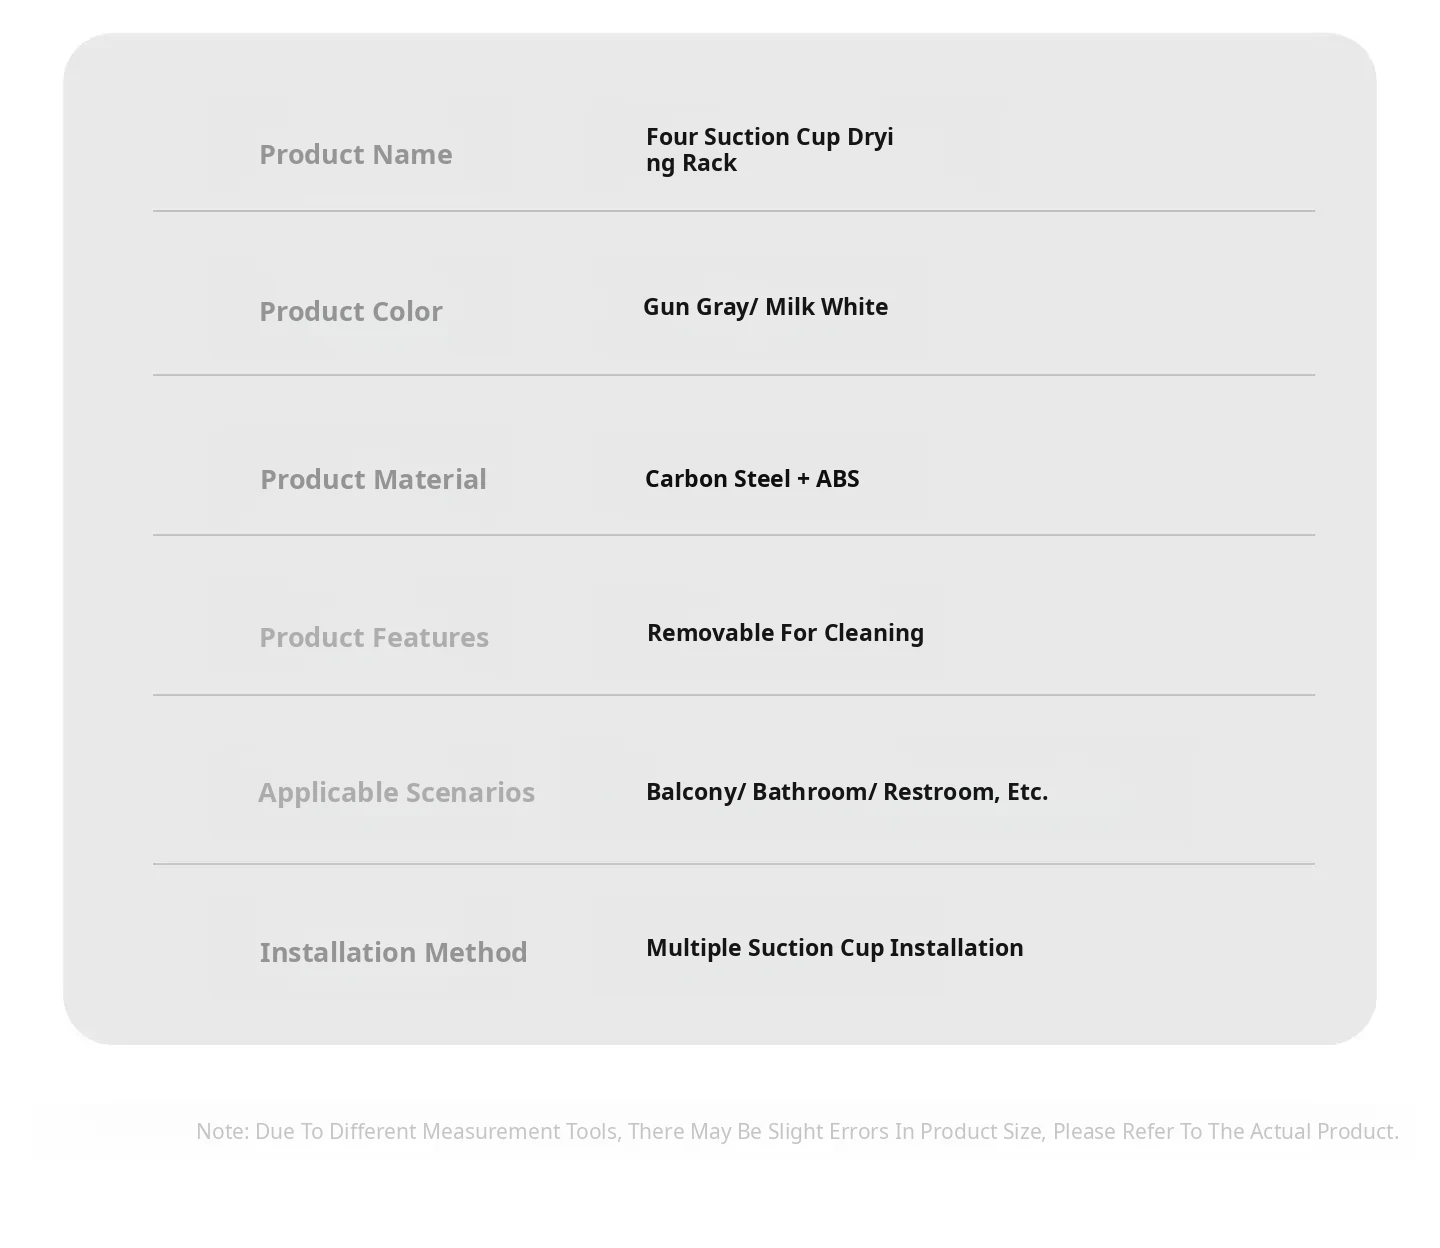The height and width of the screenshot is (1248, 1440).
Task: Click the Product Material label
Action: [x=373, y=479]
